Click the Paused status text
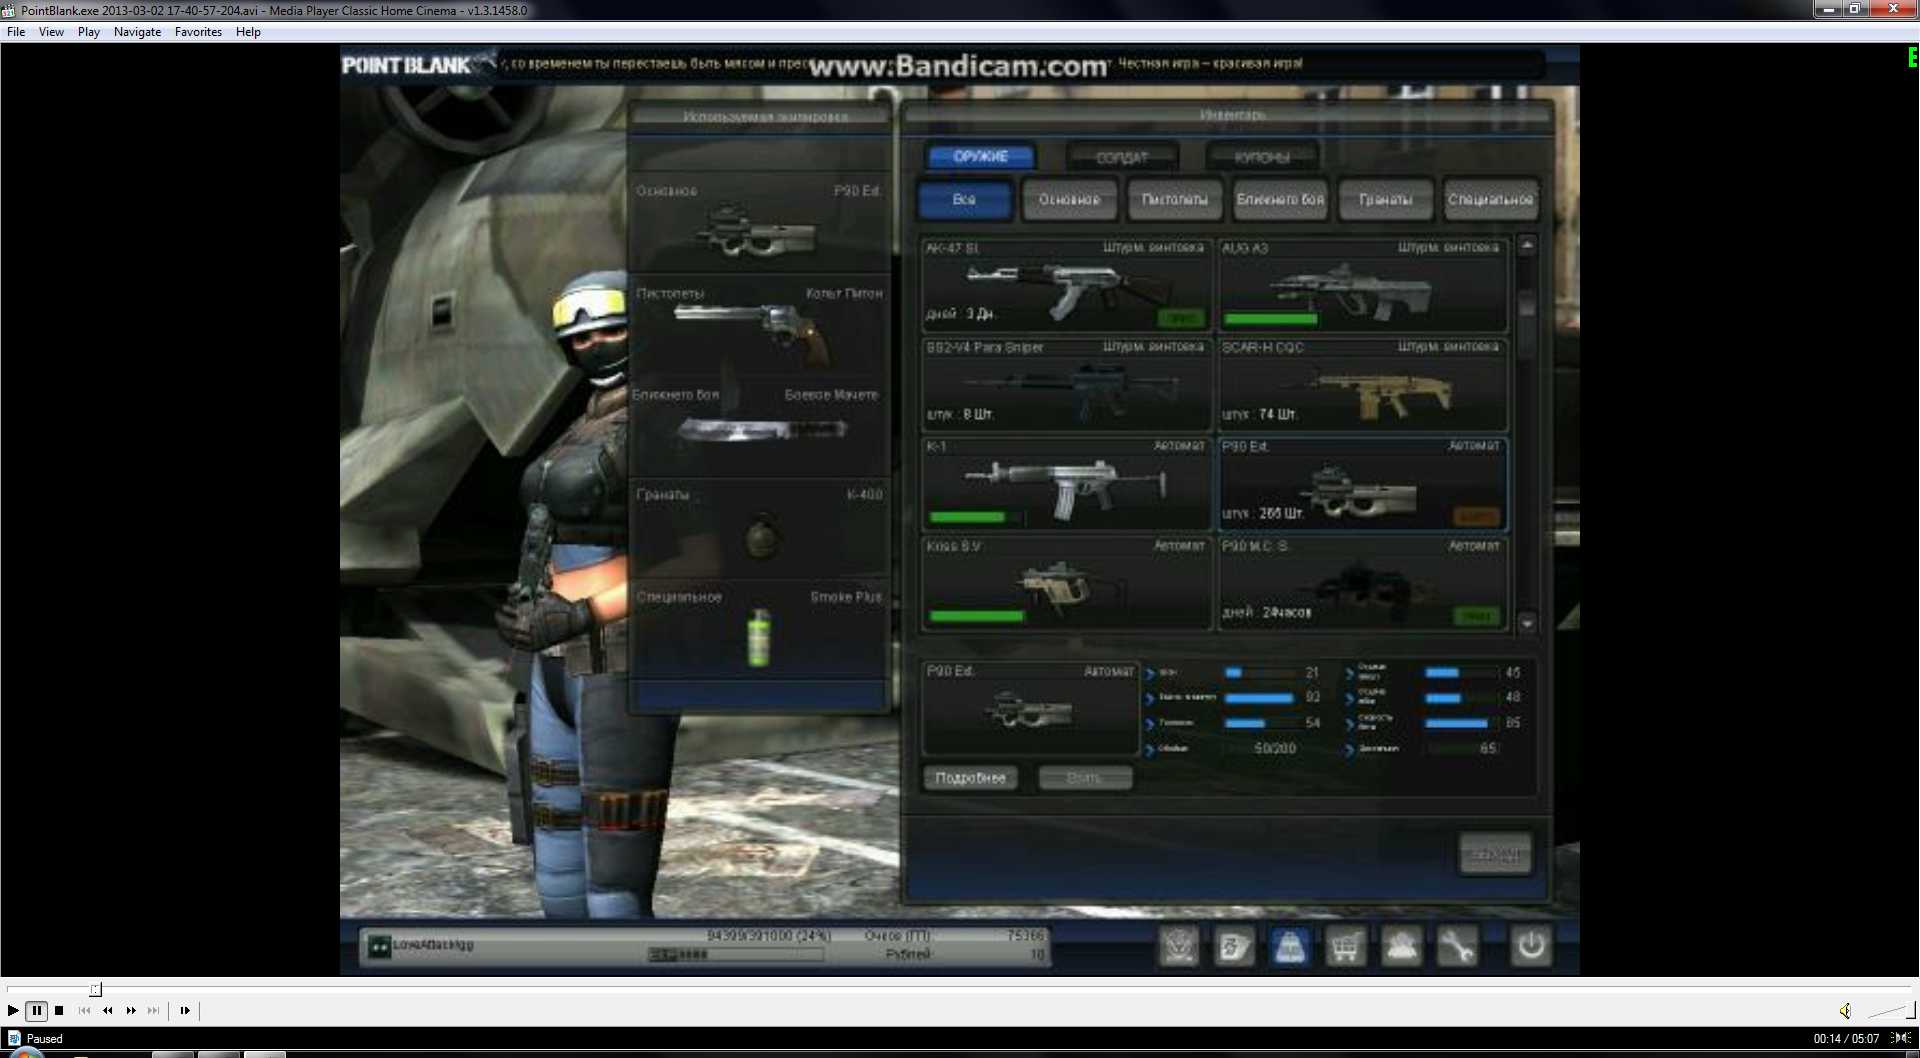 click(44, 1039)
